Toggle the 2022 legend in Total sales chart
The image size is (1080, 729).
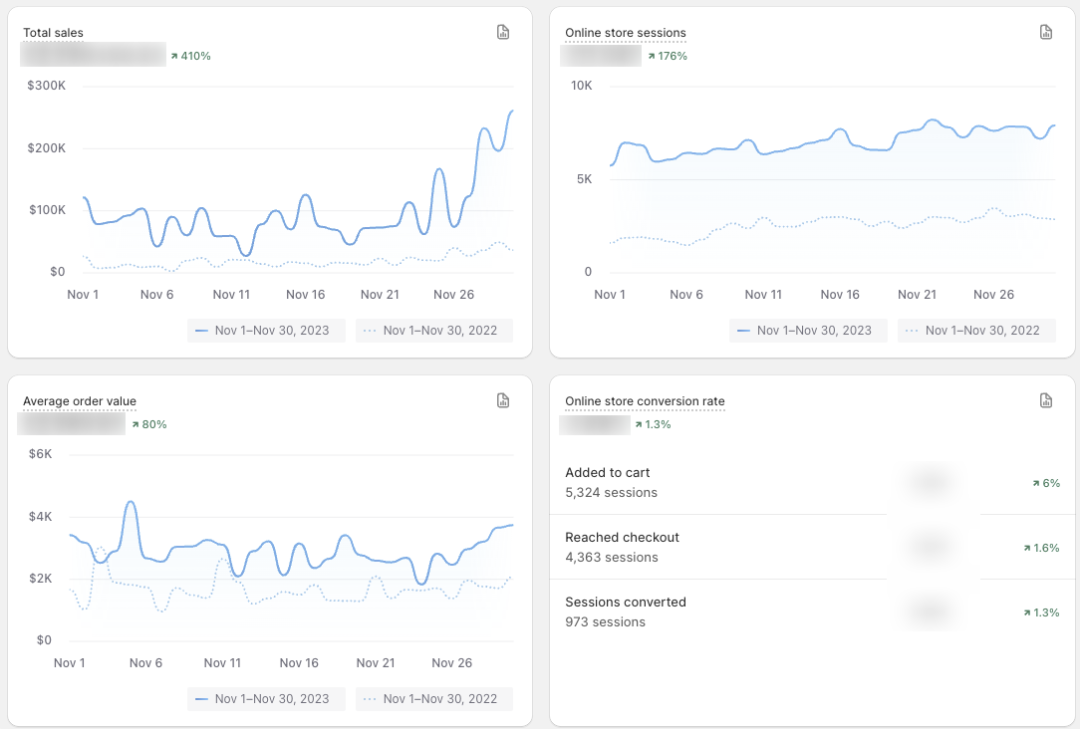click(x=434, y=330)
